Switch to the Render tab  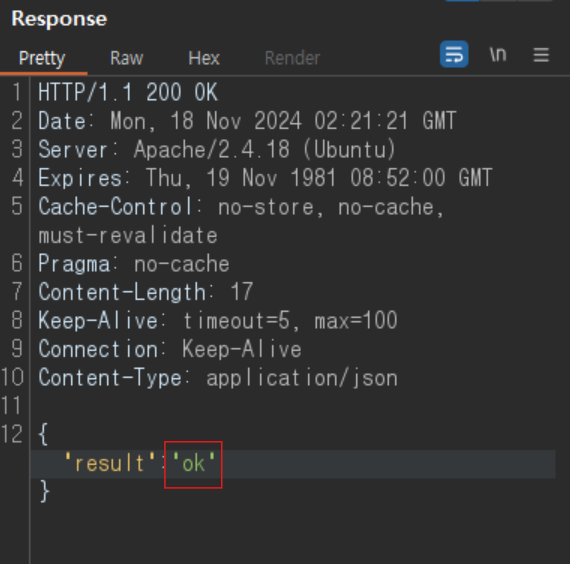pyautogui.click(x=292, y=58)
